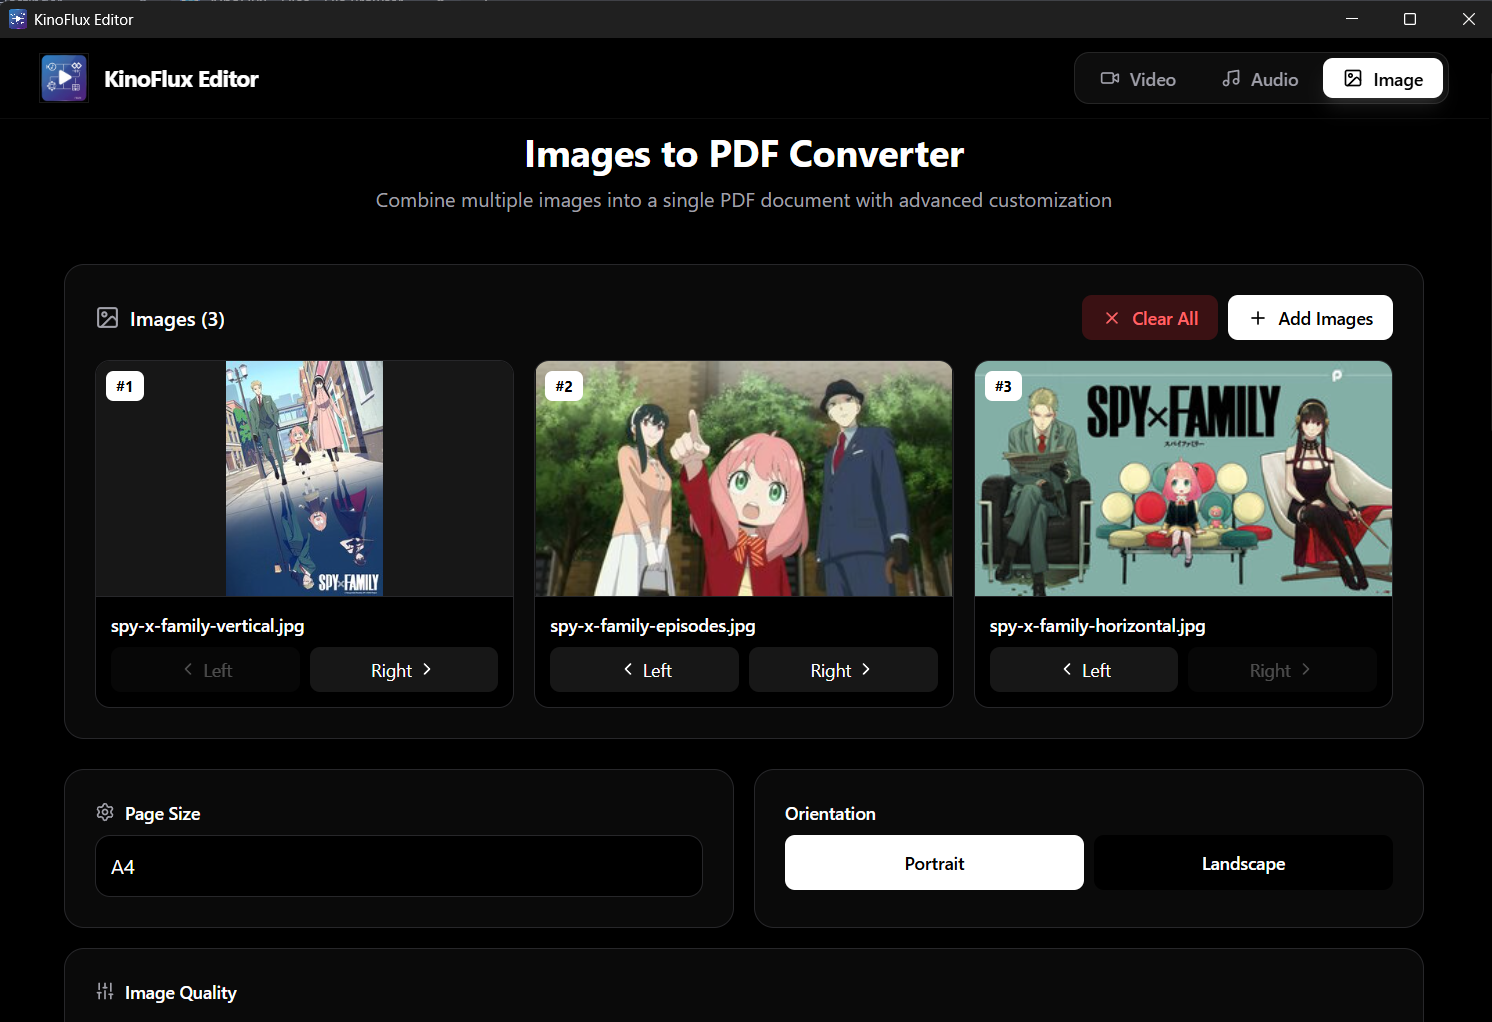Screen dimensions: 1492x1022
Task: Switch to the Audio tab
Action: [1260, 79]
